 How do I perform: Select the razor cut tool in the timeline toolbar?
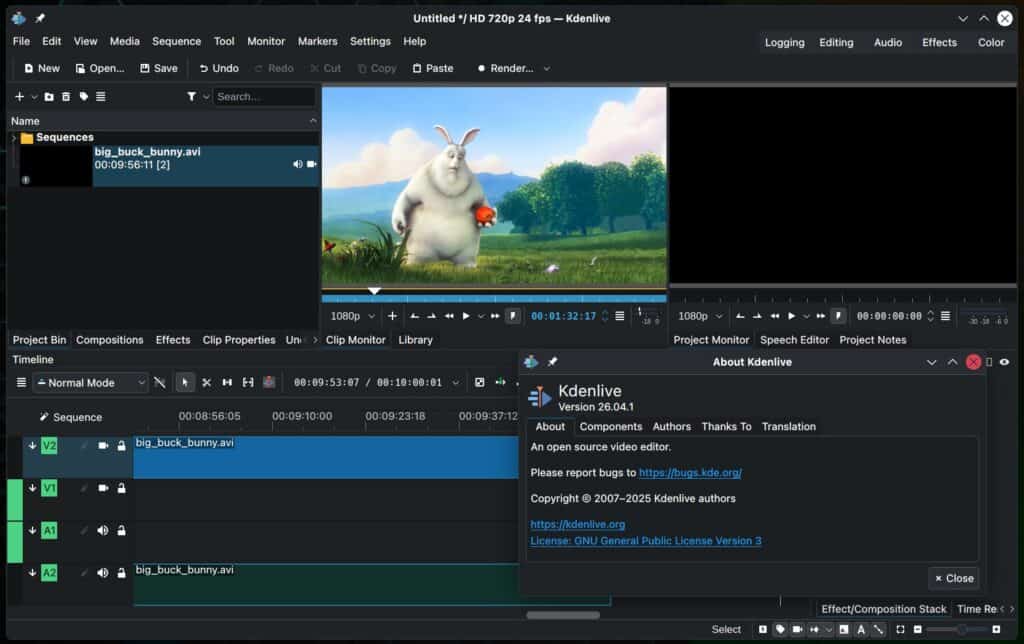[206, 383]
